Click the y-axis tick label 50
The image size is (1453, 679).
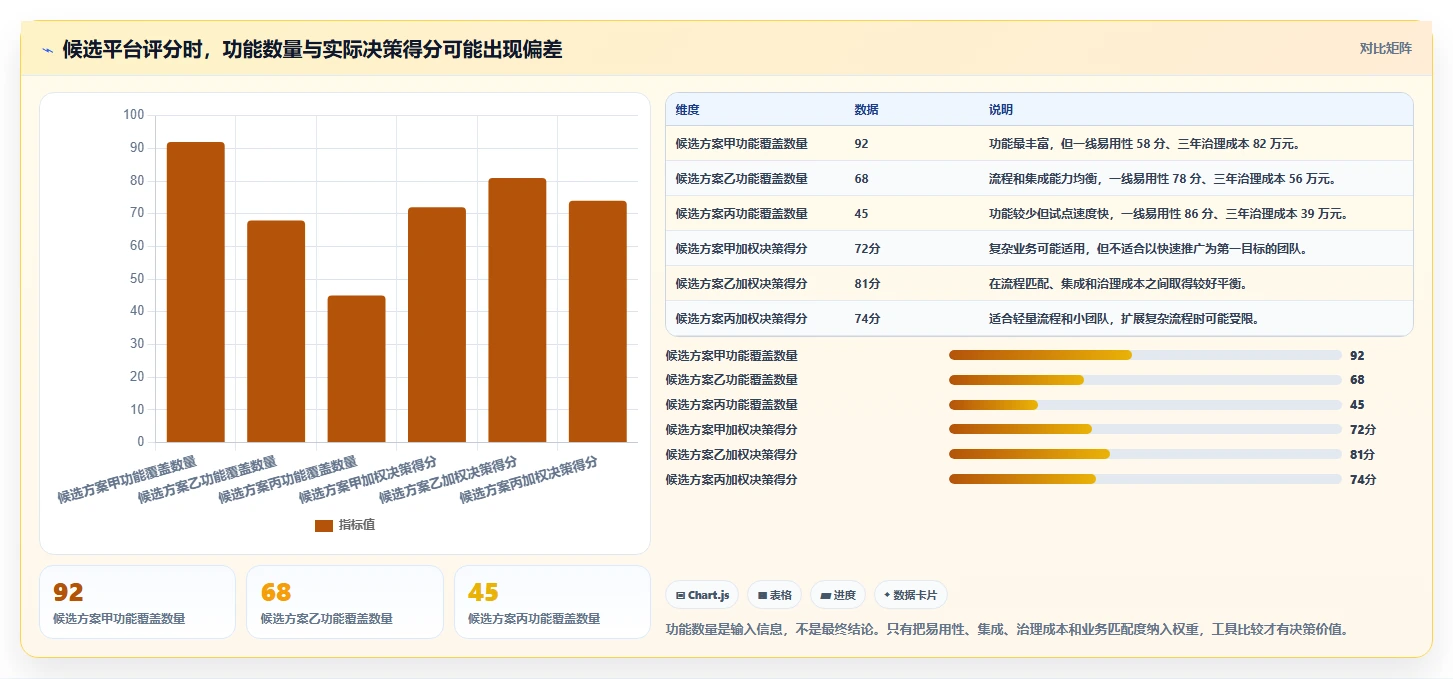(x=137, y=278)
